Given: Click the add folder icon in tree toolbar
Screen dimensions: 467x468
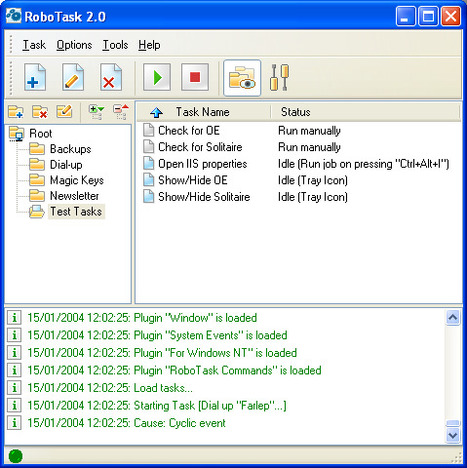Looking at the screenshot, I should 16,112.
